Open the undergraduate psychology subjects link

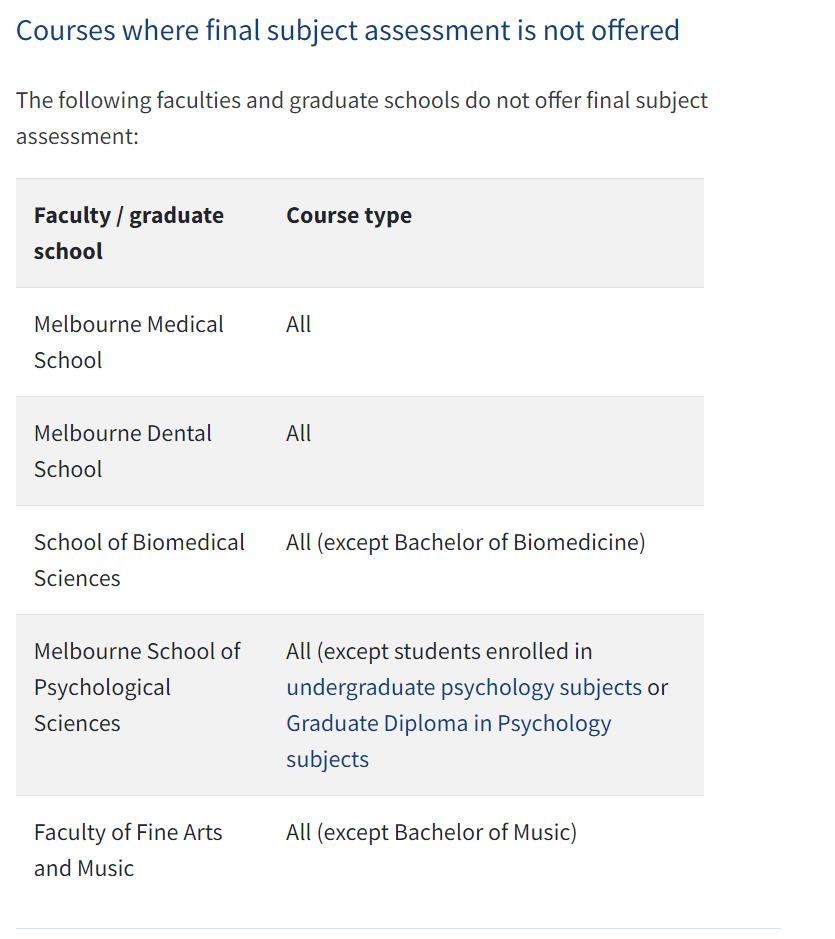(x=463, y=688)
